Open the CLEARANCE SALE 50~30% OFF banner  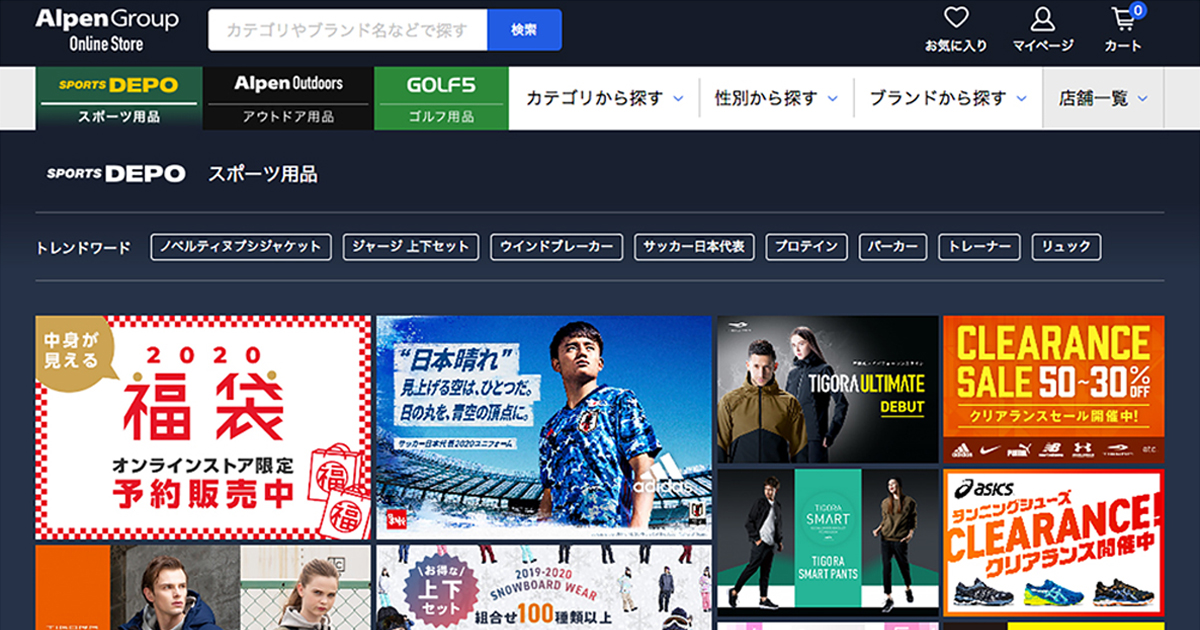coord(1054,390)
